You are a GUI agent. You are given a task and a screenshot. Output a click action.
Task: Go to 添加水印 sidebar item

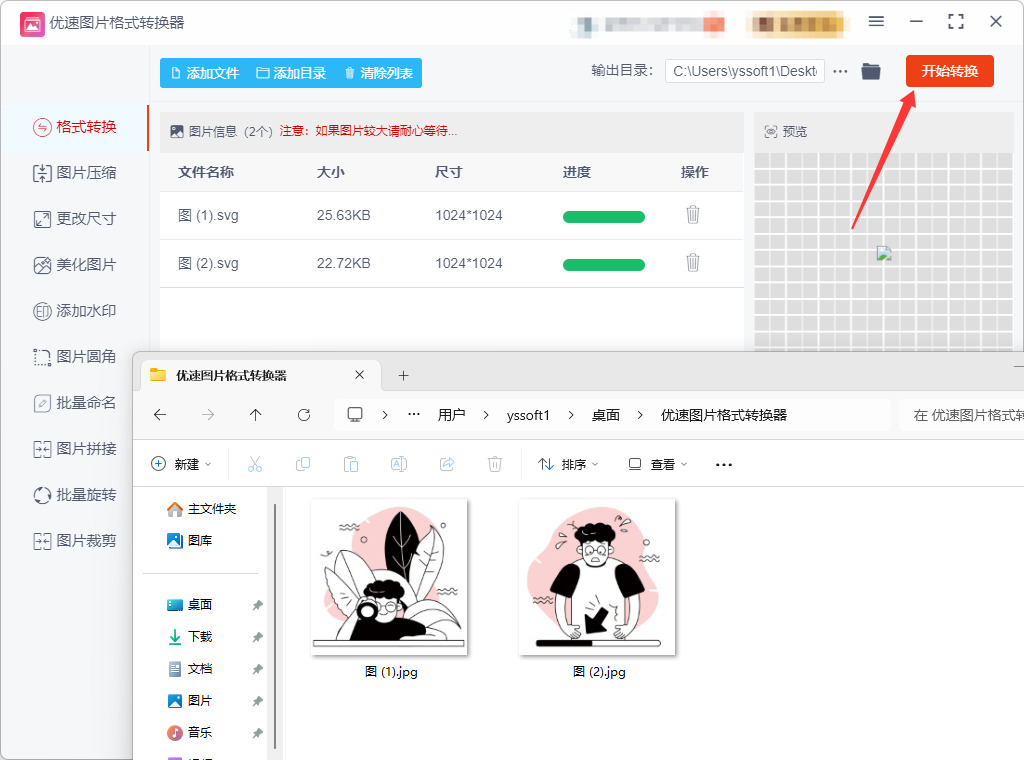pyautogui.click(x=75, y=311)
